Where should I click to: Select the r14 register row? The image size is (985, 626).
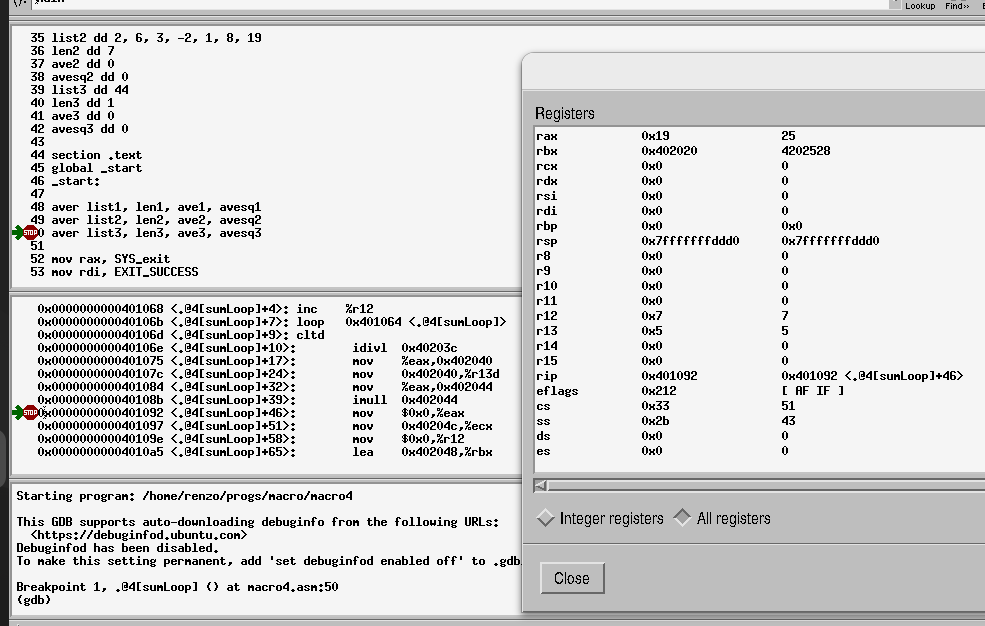point(760,346)
